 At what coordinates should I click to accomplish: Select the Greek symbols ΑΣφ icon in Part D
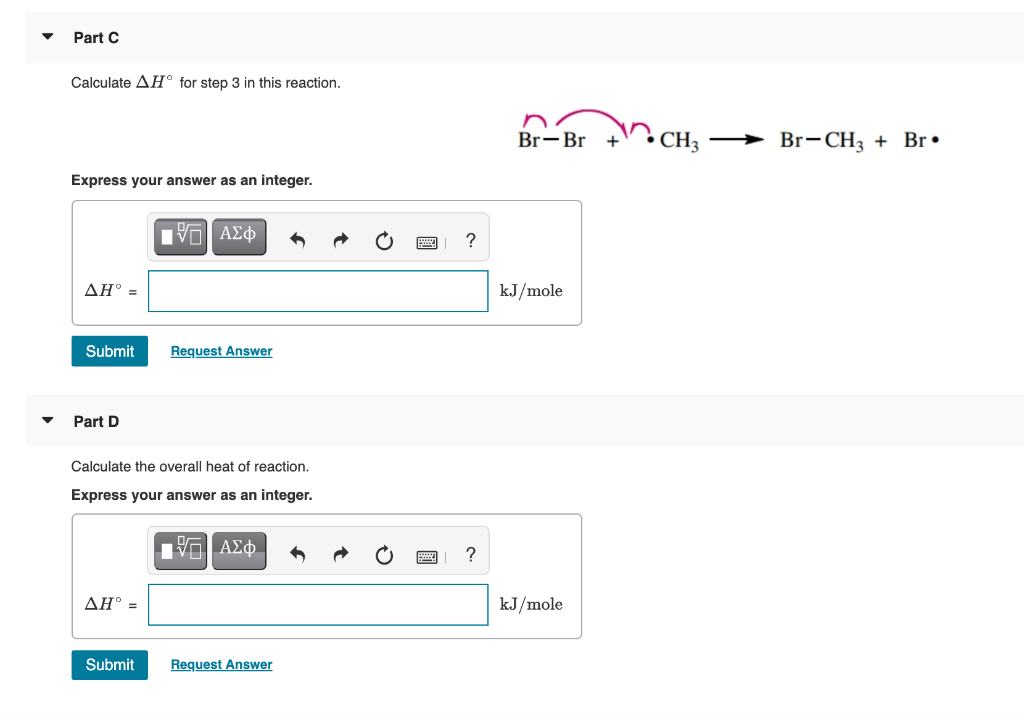point(239,551)
